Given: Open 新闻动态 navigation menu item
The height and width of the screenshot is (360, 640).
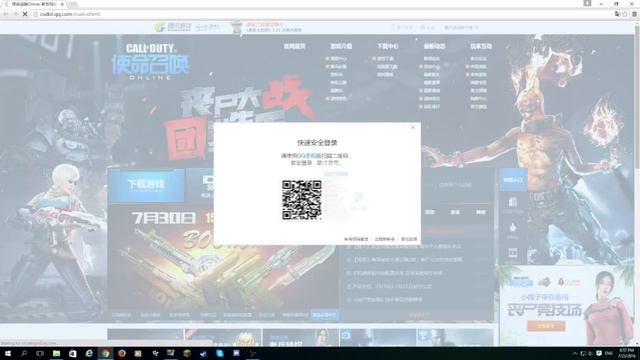Looking at the screenshot, I should pyautogui.click(x=434, y=46).
